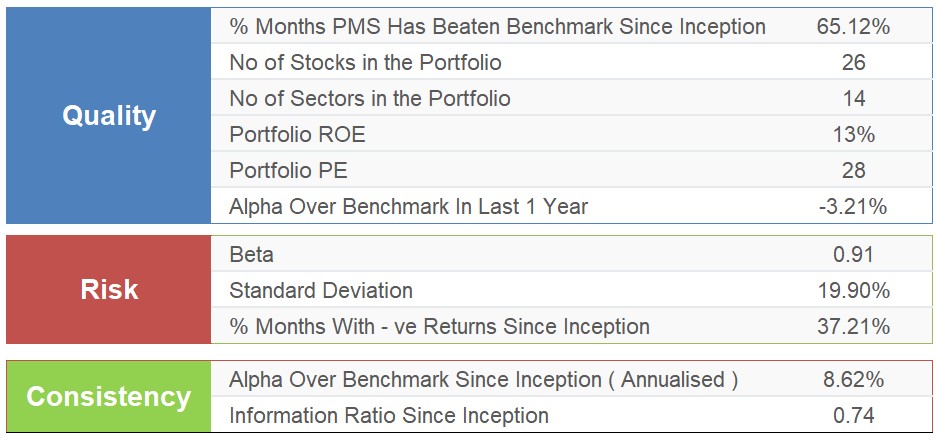This screenshot has height=438, width=937.
Task: Select the Portfolio PE label
Action: click(288, 170)
